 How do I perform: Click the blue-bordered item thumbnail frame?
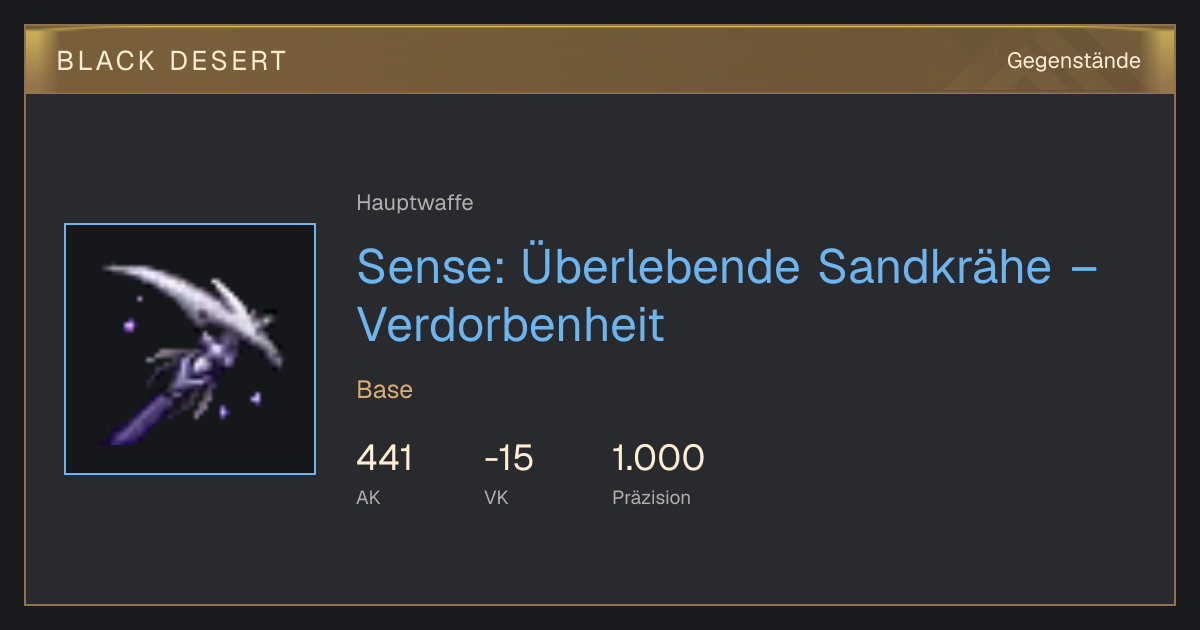click(x=190, y=349)
